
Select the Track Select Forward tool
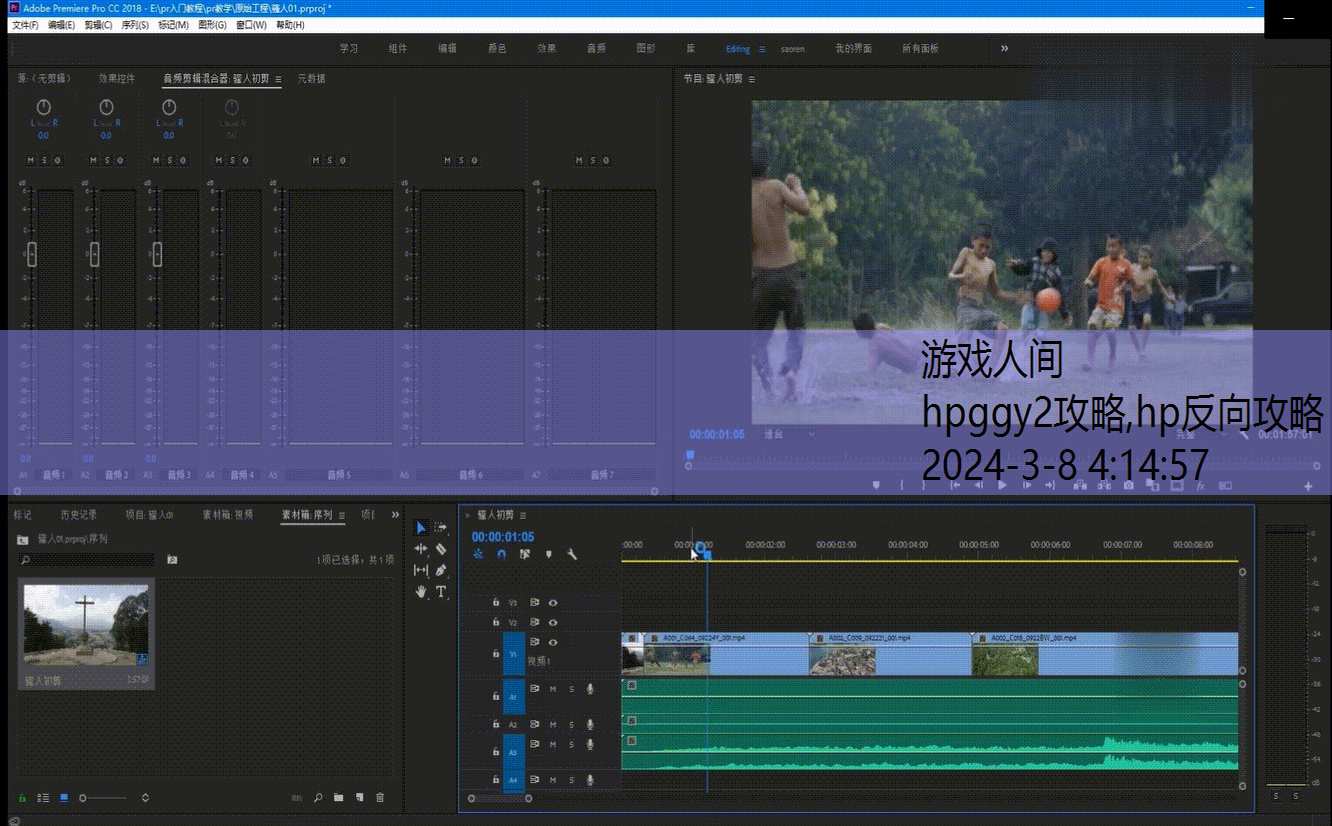(441, 527)
